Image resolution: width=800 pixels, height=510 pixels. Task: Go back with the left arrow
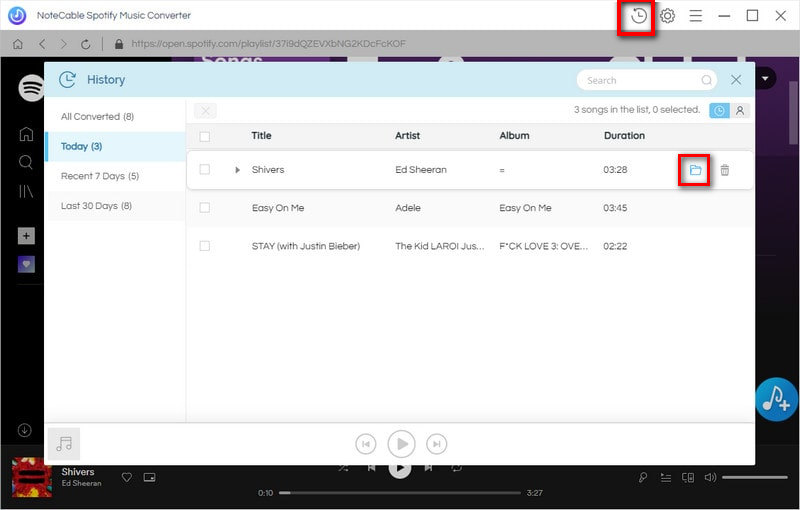(x=42, y=44)
